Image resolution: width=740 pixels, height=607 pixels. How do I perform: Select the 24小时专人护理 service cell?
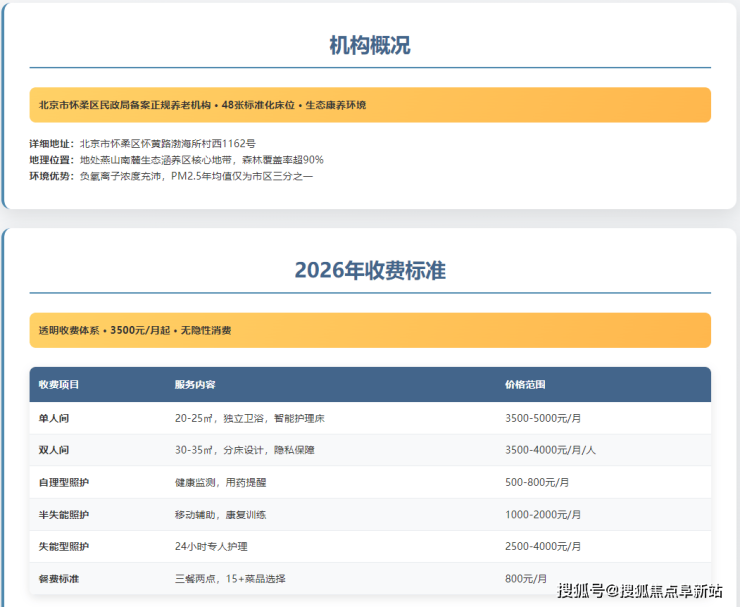pos(211,546)
